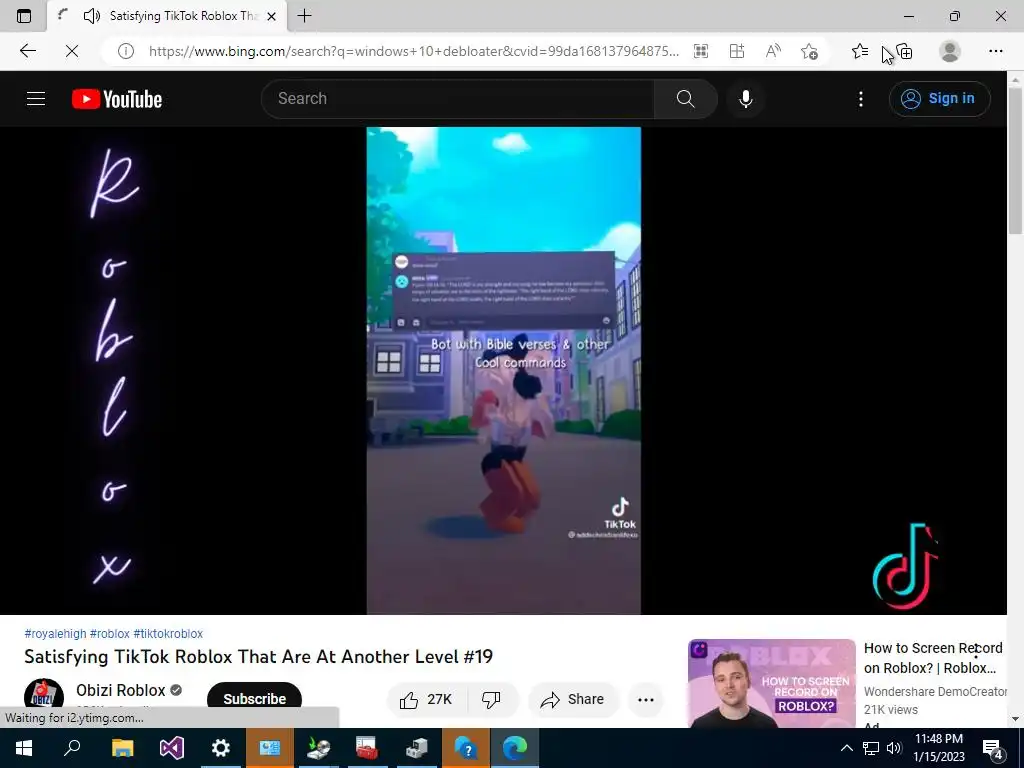Click the Obizi Roblox channel avatar
The width and height of the screenshot is (1024, 768).
tap(44, 698)
